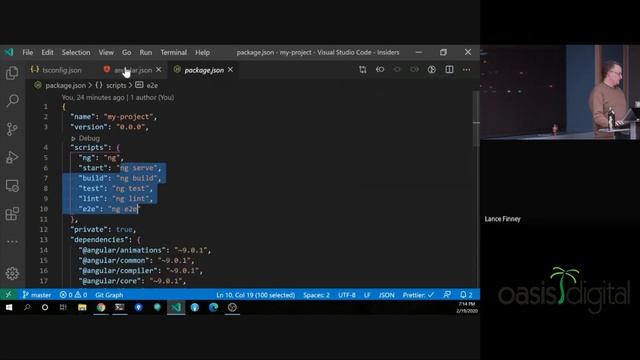The width and height of the screenshot is (640, 360).
Task: Open the Edit menu
Action: coord(47,52)
